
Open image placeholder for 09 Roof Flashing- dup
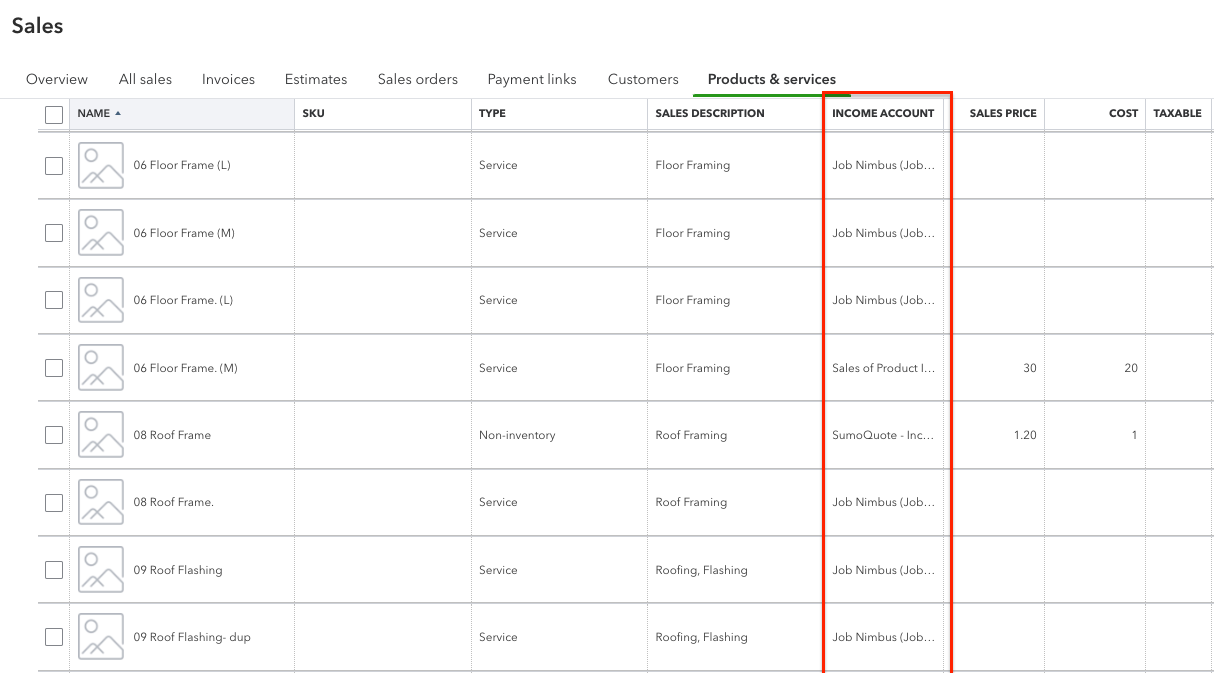tap(101, 637)
